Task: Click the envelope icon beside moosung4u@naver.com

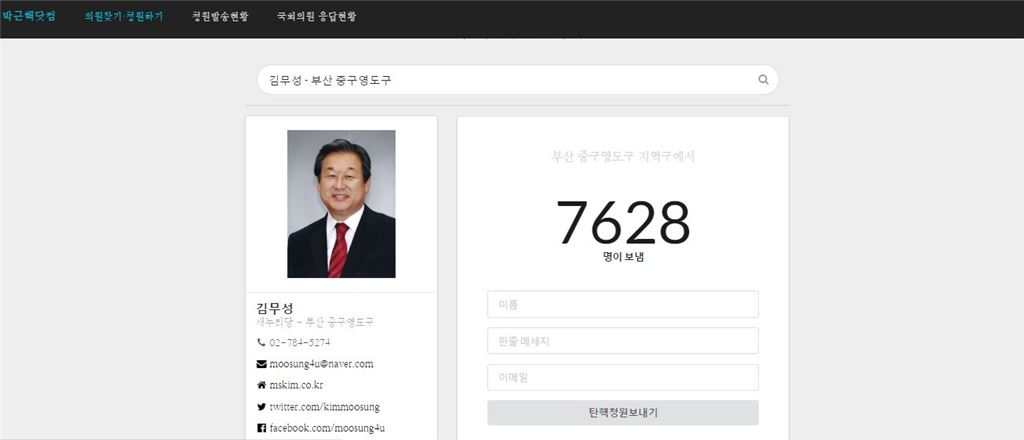Action: click(261, 364)
